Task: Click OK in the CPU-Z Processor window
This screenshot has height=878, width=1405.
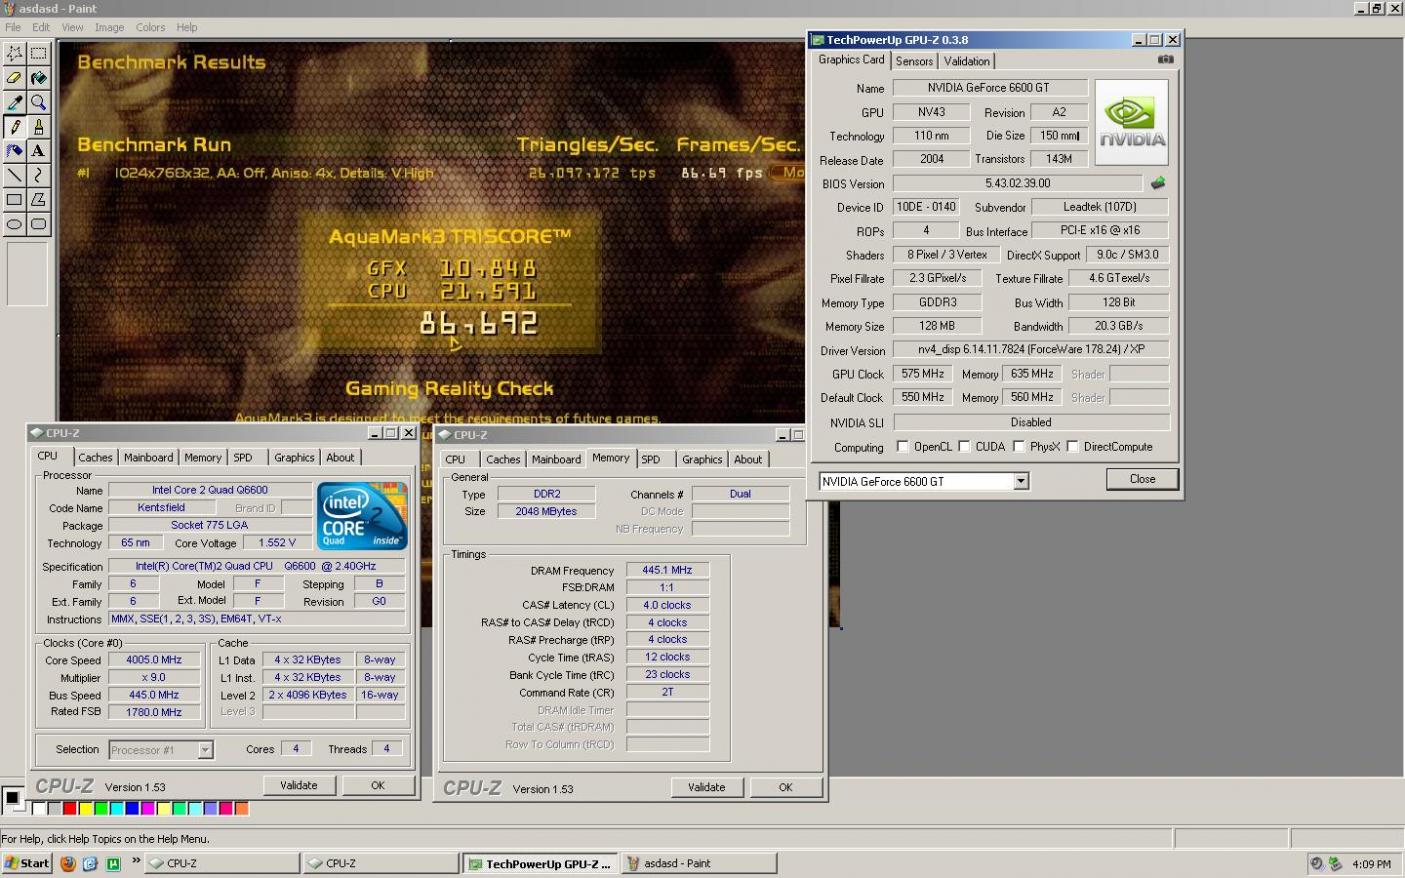Action: click(378, 786)
